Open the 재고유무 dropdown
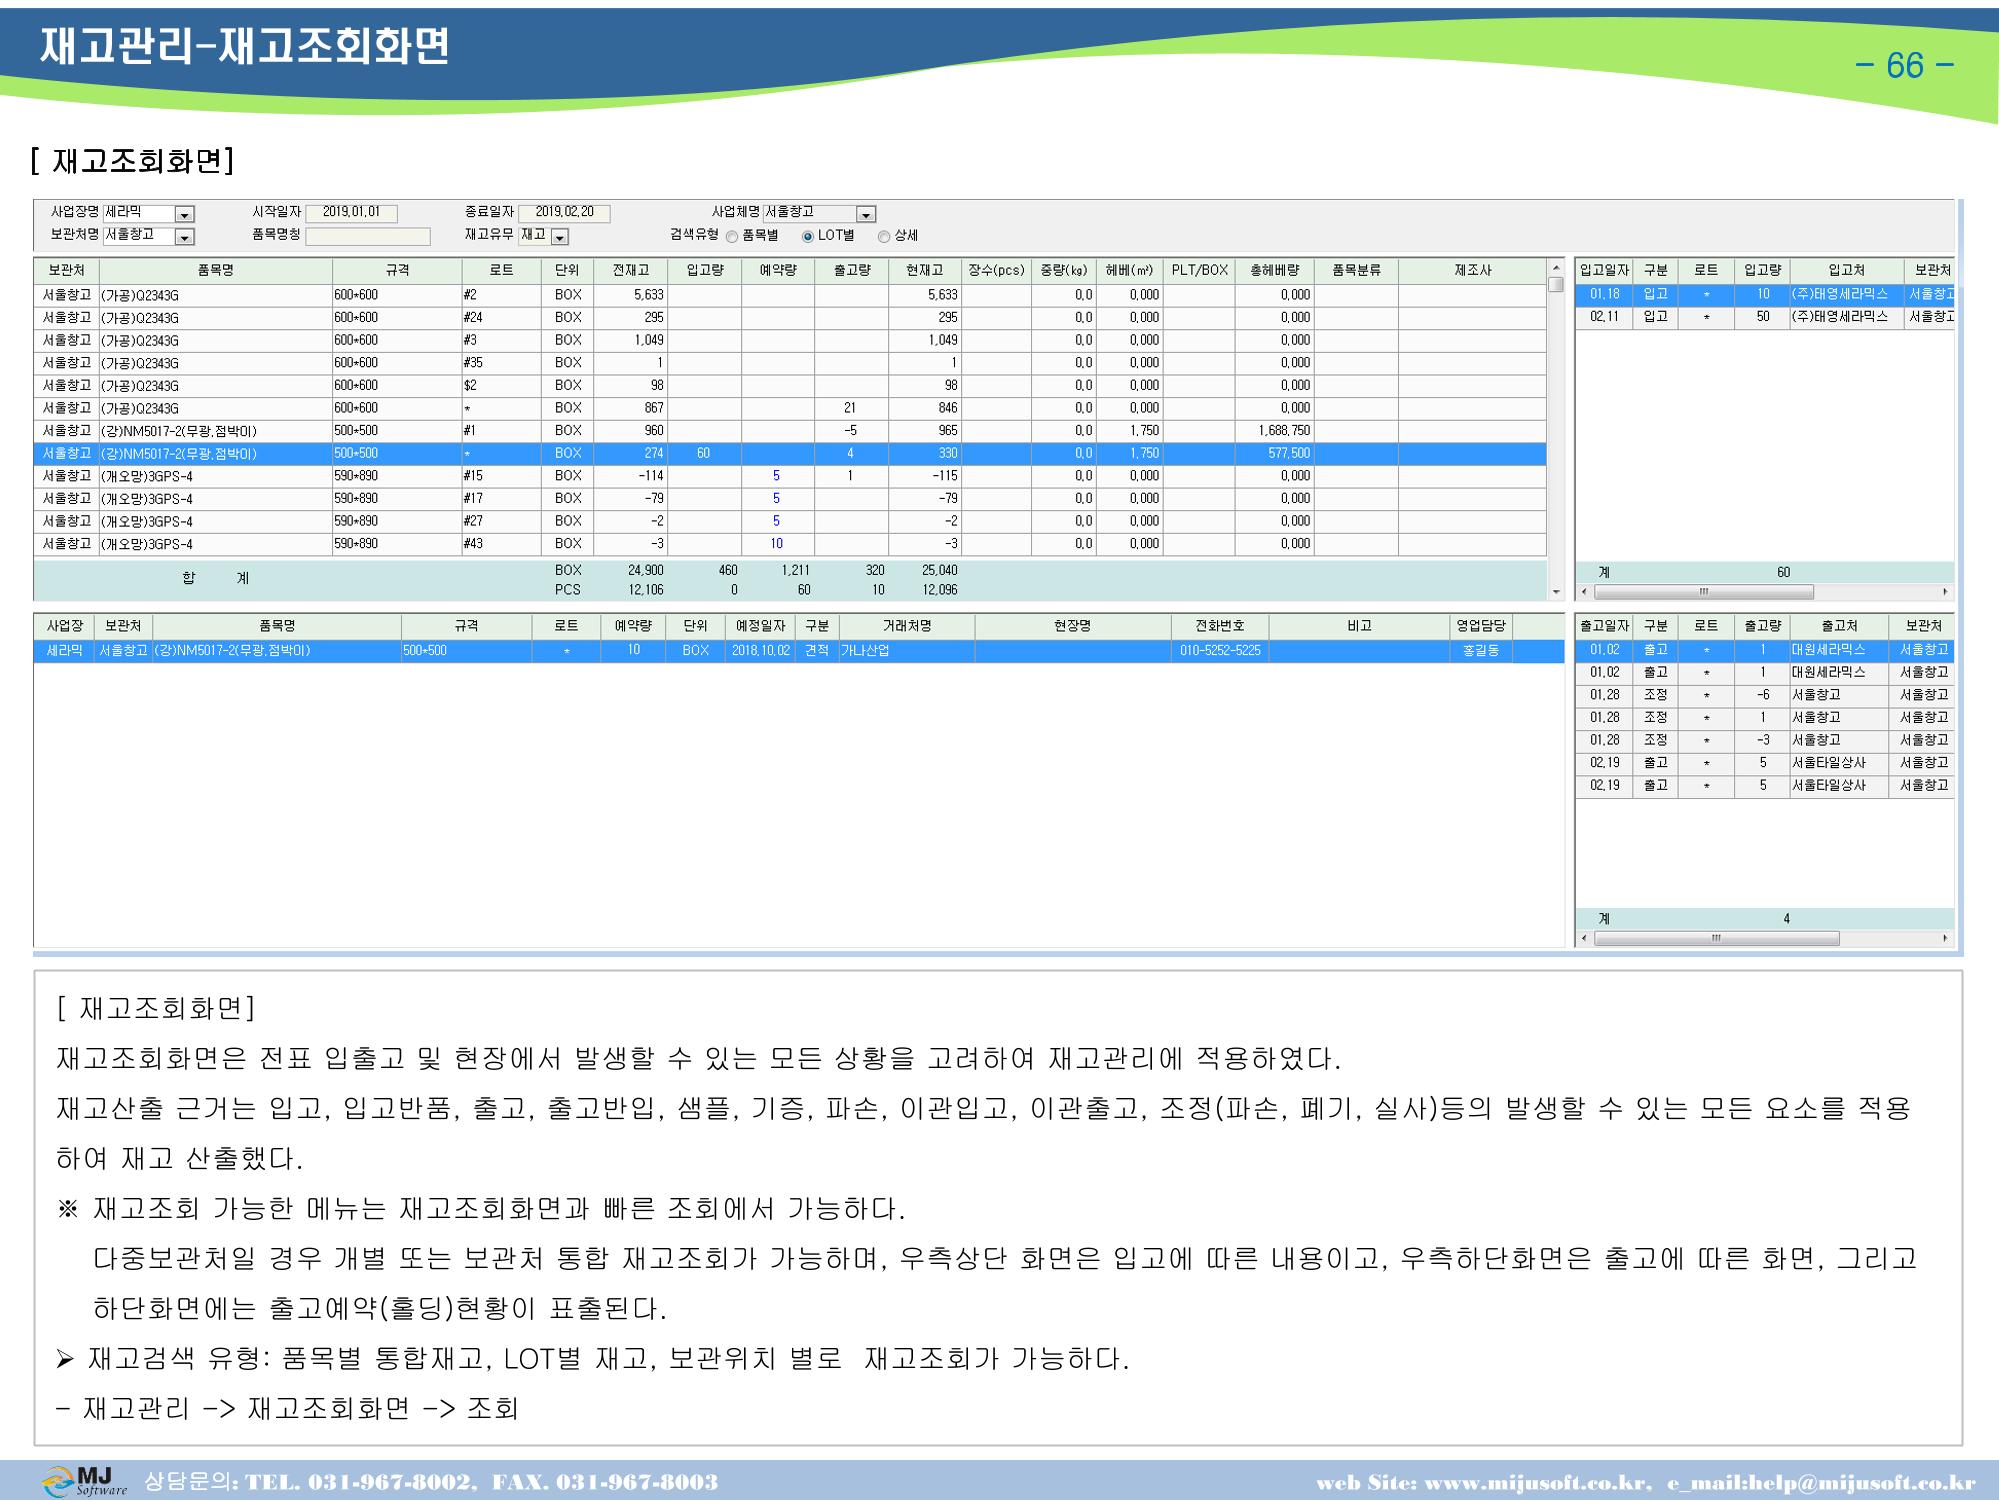The width and height of the screenshot is (1999, 1500). (560, 237)
